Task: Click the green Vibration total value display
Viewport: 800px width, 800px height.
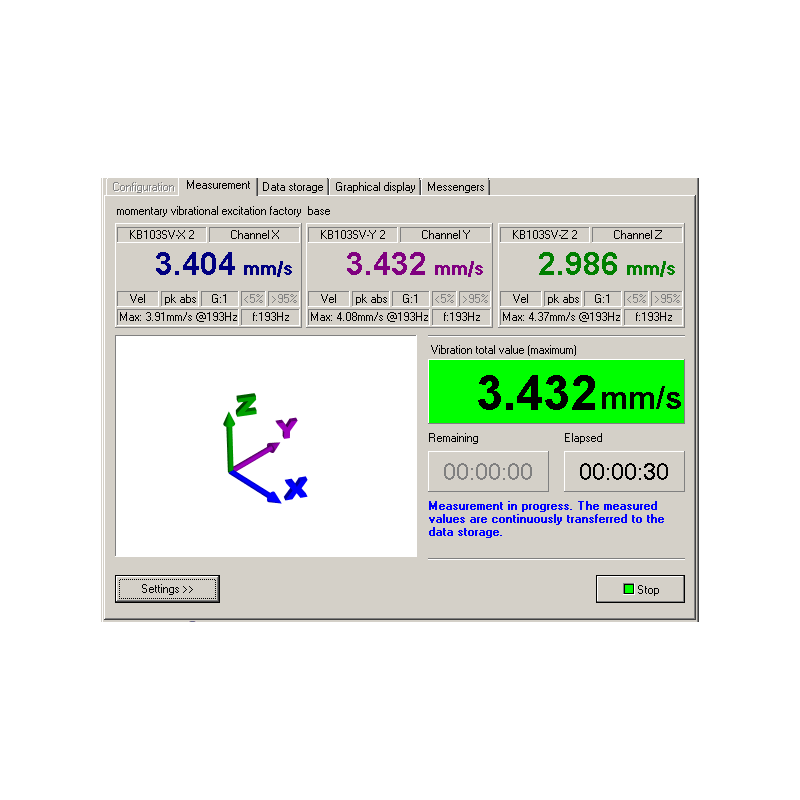Action: point(556,392)
